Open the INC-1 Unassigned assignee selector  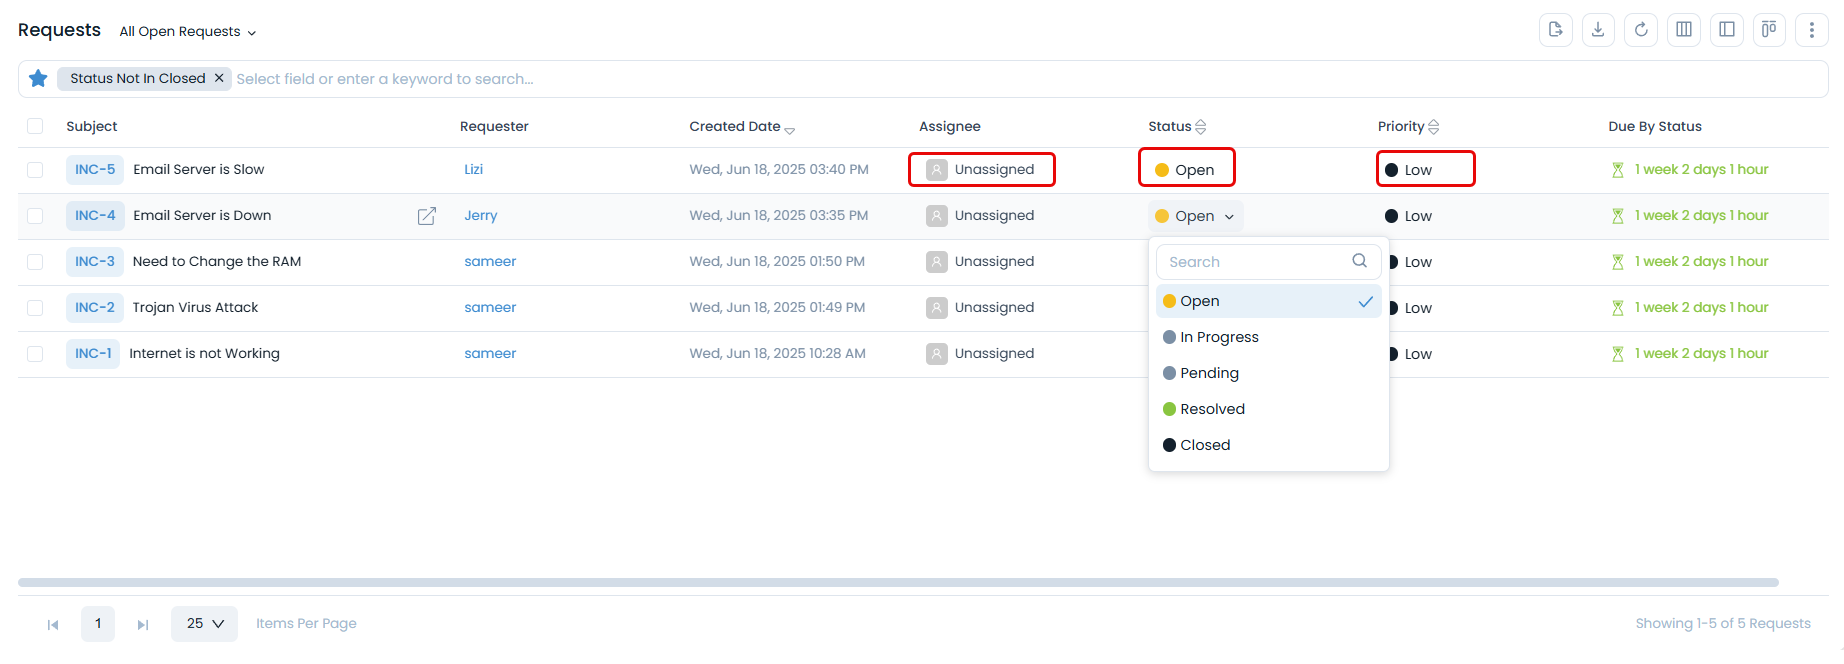(980, 354)
